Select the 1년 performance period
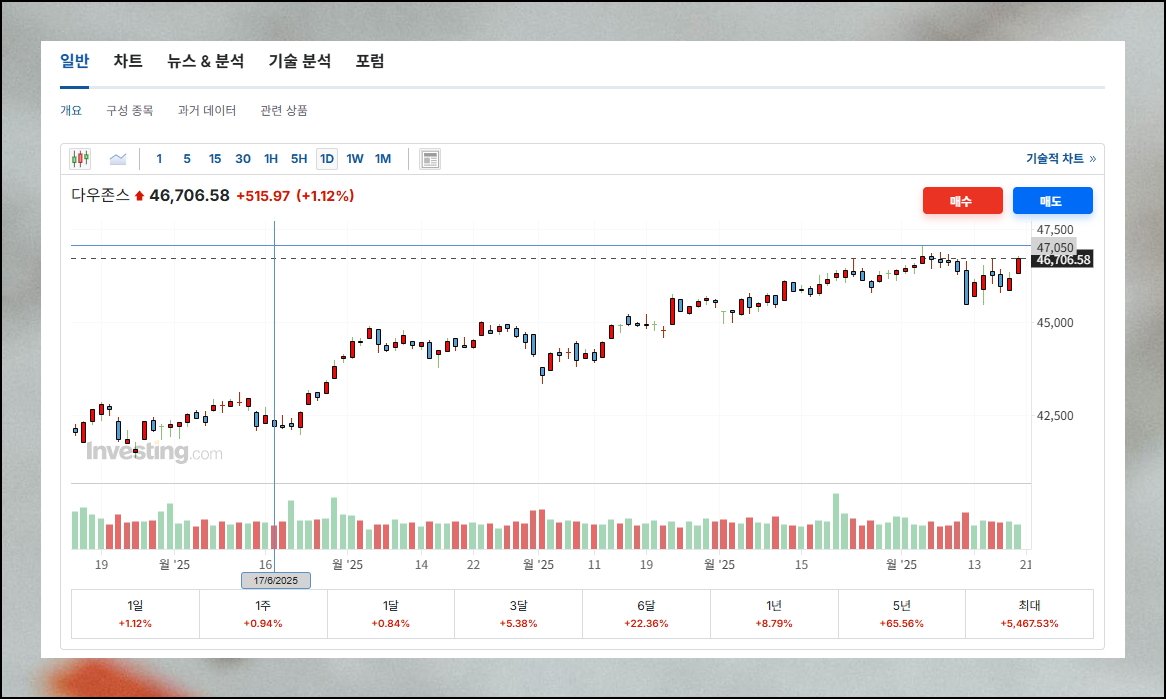Viewport: 1166px width, 699px height. tap(774, 614)
